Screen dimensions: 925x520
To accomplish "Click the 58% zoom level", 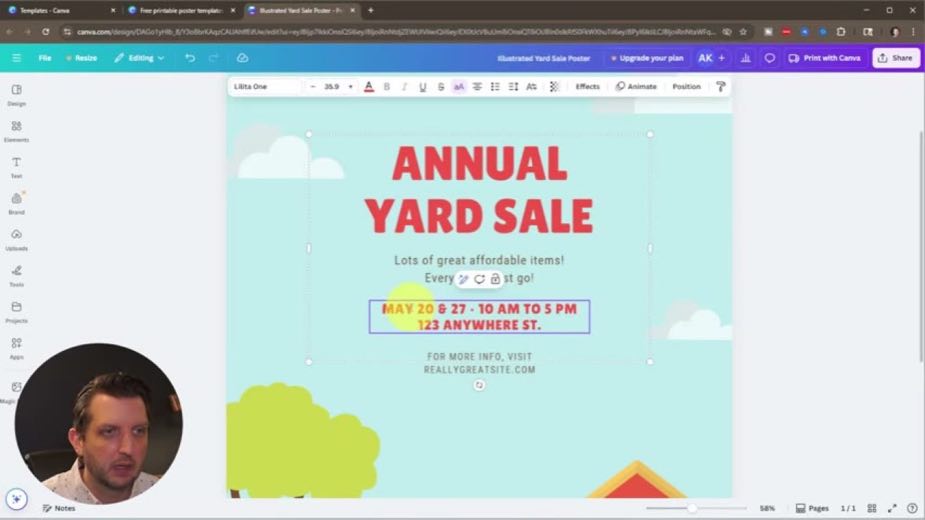I will coord(767,508).
